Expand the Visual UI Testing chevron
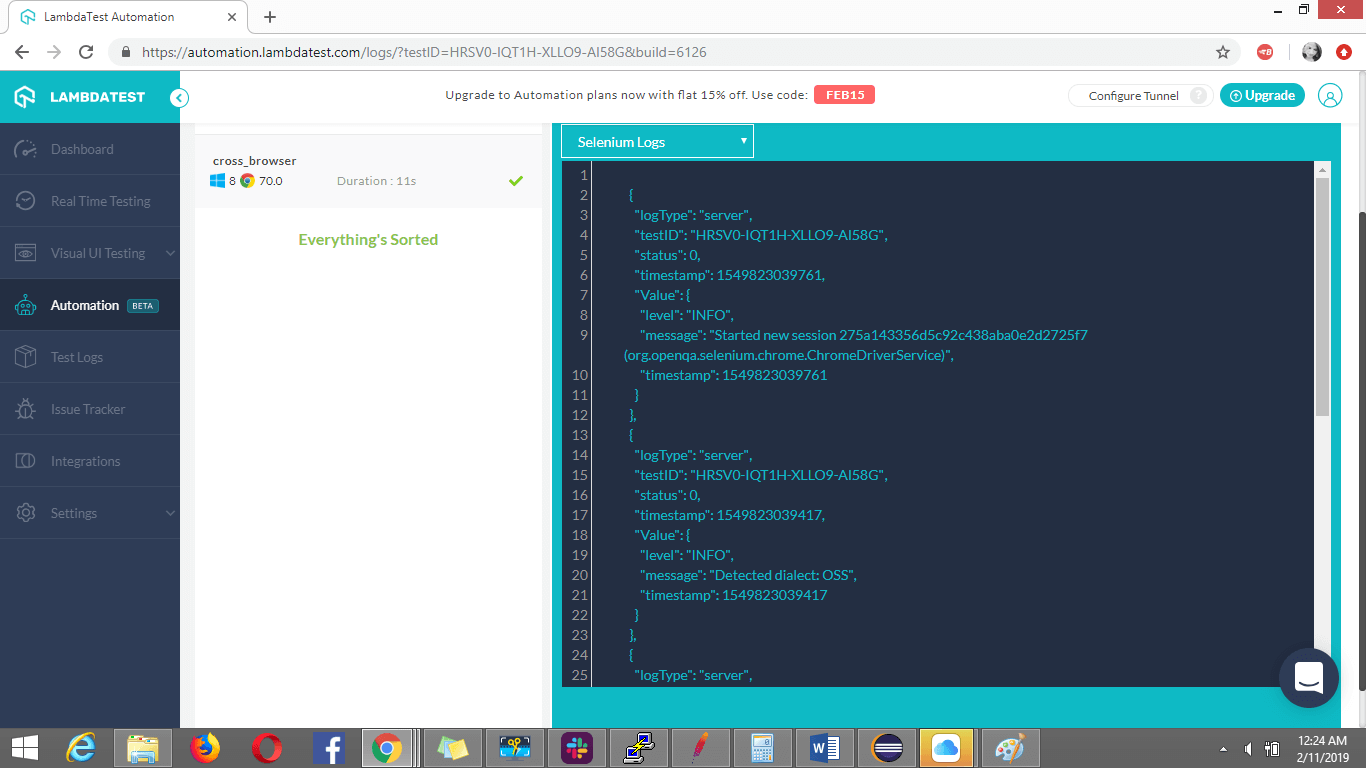The height and width of the screenshot is (768, 1366). point(169,254)
